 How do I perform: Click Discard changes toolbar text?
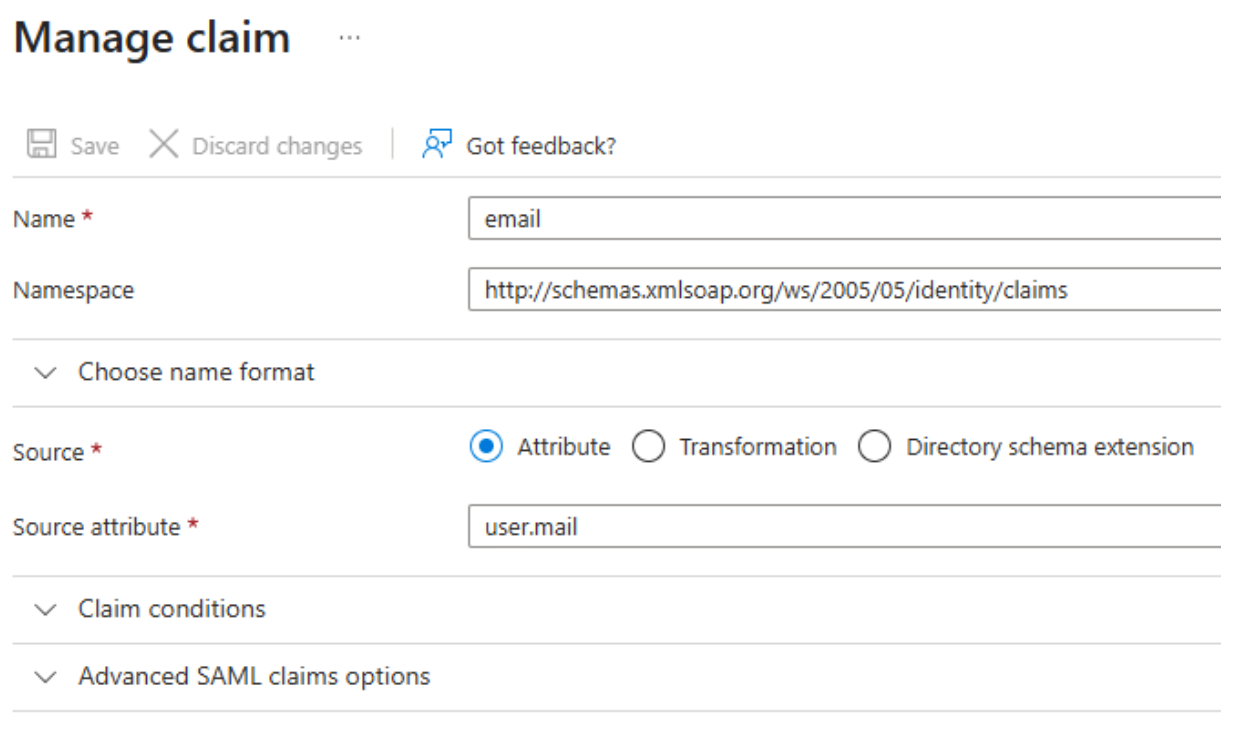click(277, 146)
